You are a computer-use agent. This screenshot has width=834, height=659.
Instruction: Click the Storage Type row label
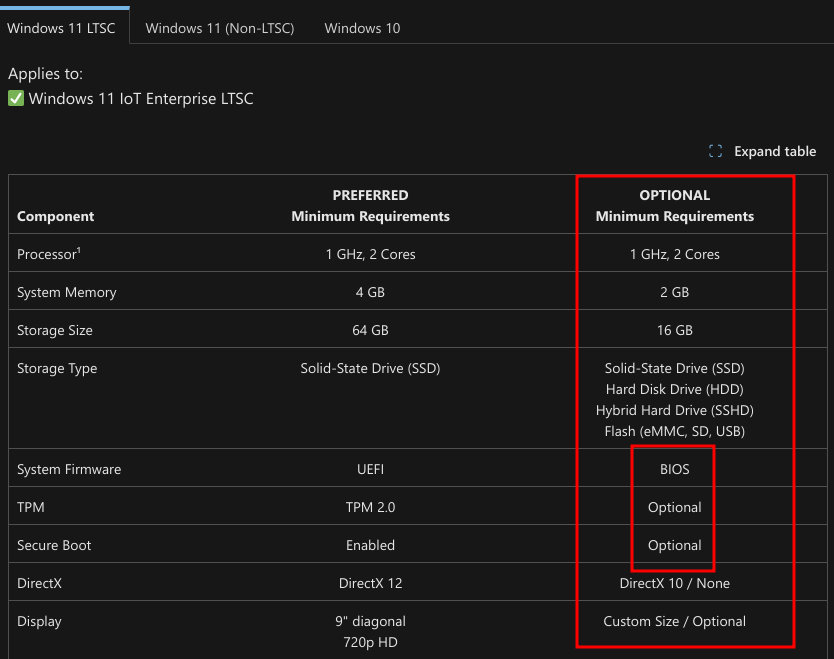[57, 369]
